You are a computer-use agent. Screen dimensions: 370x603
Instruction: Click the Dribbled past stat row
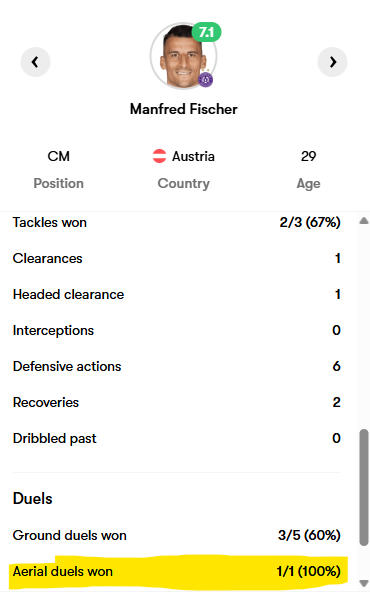(x=177, y=438)
